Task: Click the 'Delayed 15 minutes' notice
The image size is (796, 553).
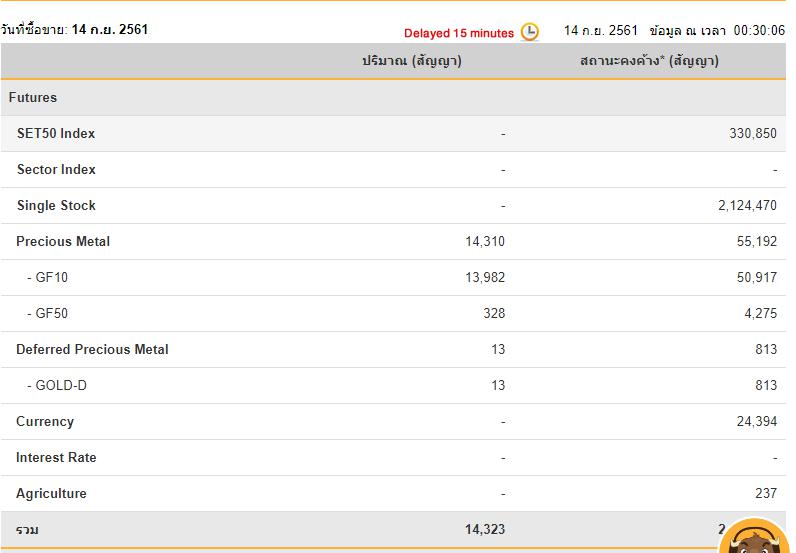Action: pos(459,34)
